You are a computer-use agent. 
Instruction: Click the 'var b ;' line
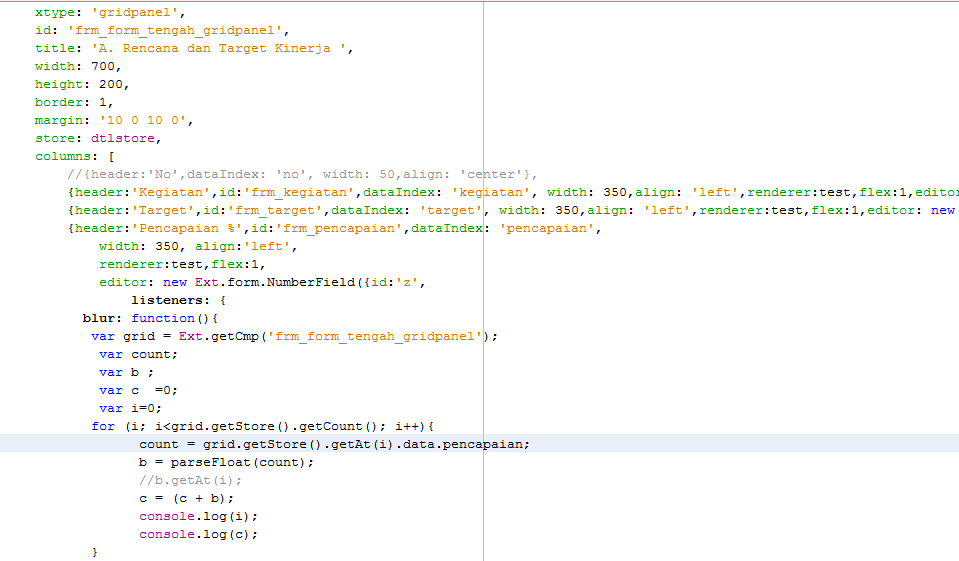click(126, 373)
